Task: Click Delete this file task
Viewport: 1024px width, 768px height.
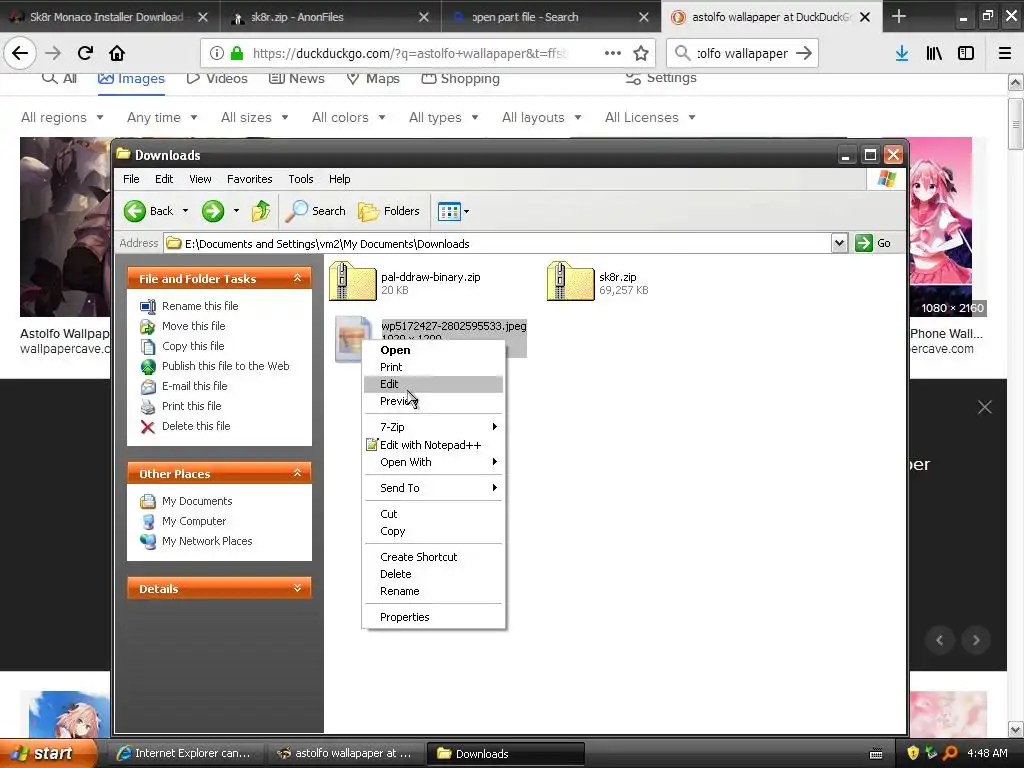Action: coord(196,426)
